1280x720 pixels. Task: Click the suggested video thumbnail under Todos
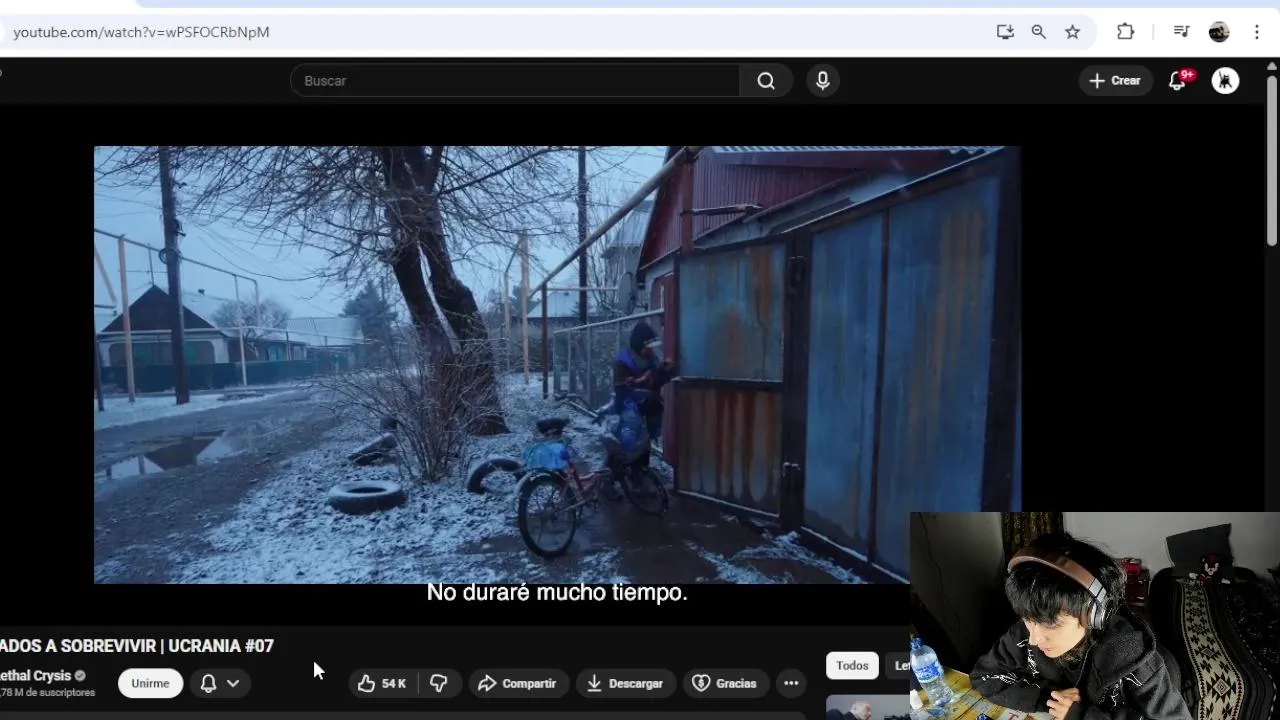pos(868,707)
